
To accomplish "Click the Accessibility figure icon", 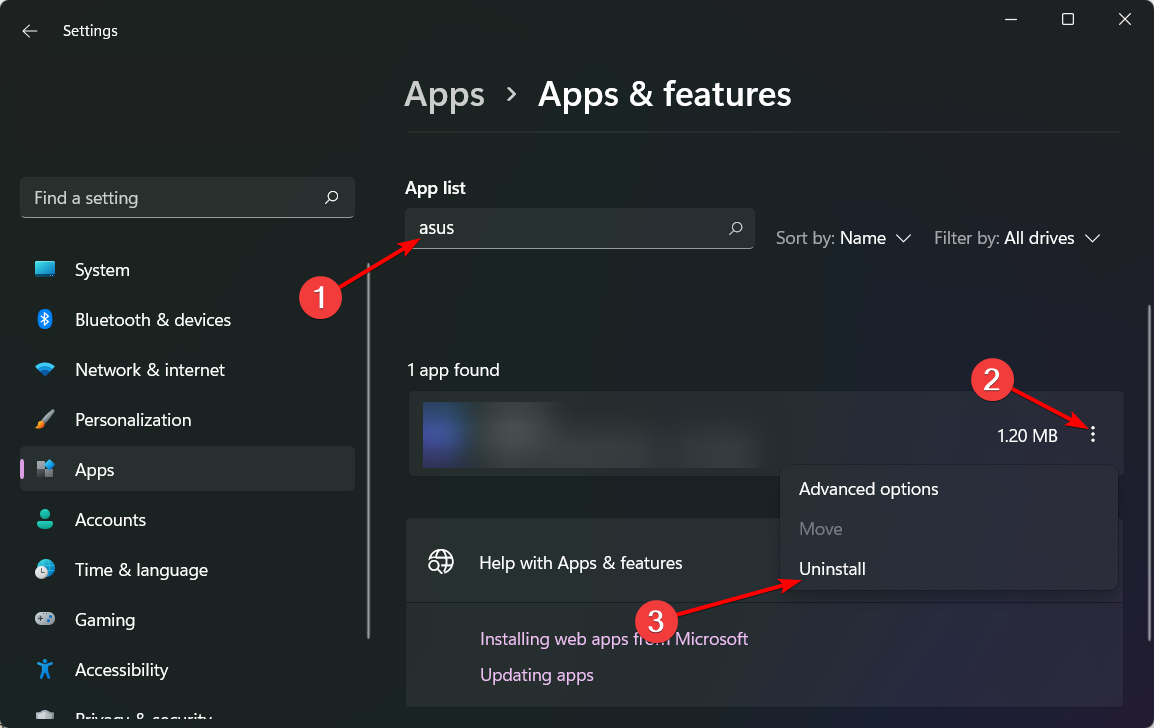I will coord(45,670).
